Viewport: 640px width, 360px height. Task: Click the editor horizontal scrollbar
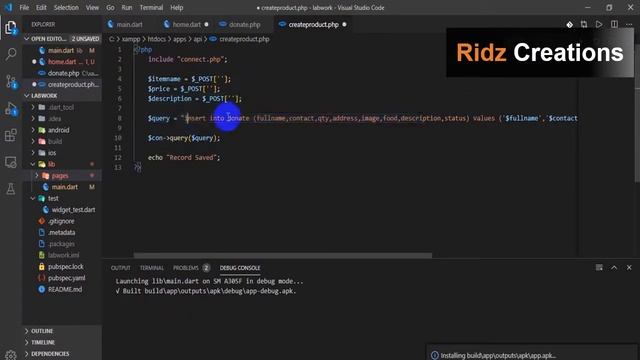[282, 256]
